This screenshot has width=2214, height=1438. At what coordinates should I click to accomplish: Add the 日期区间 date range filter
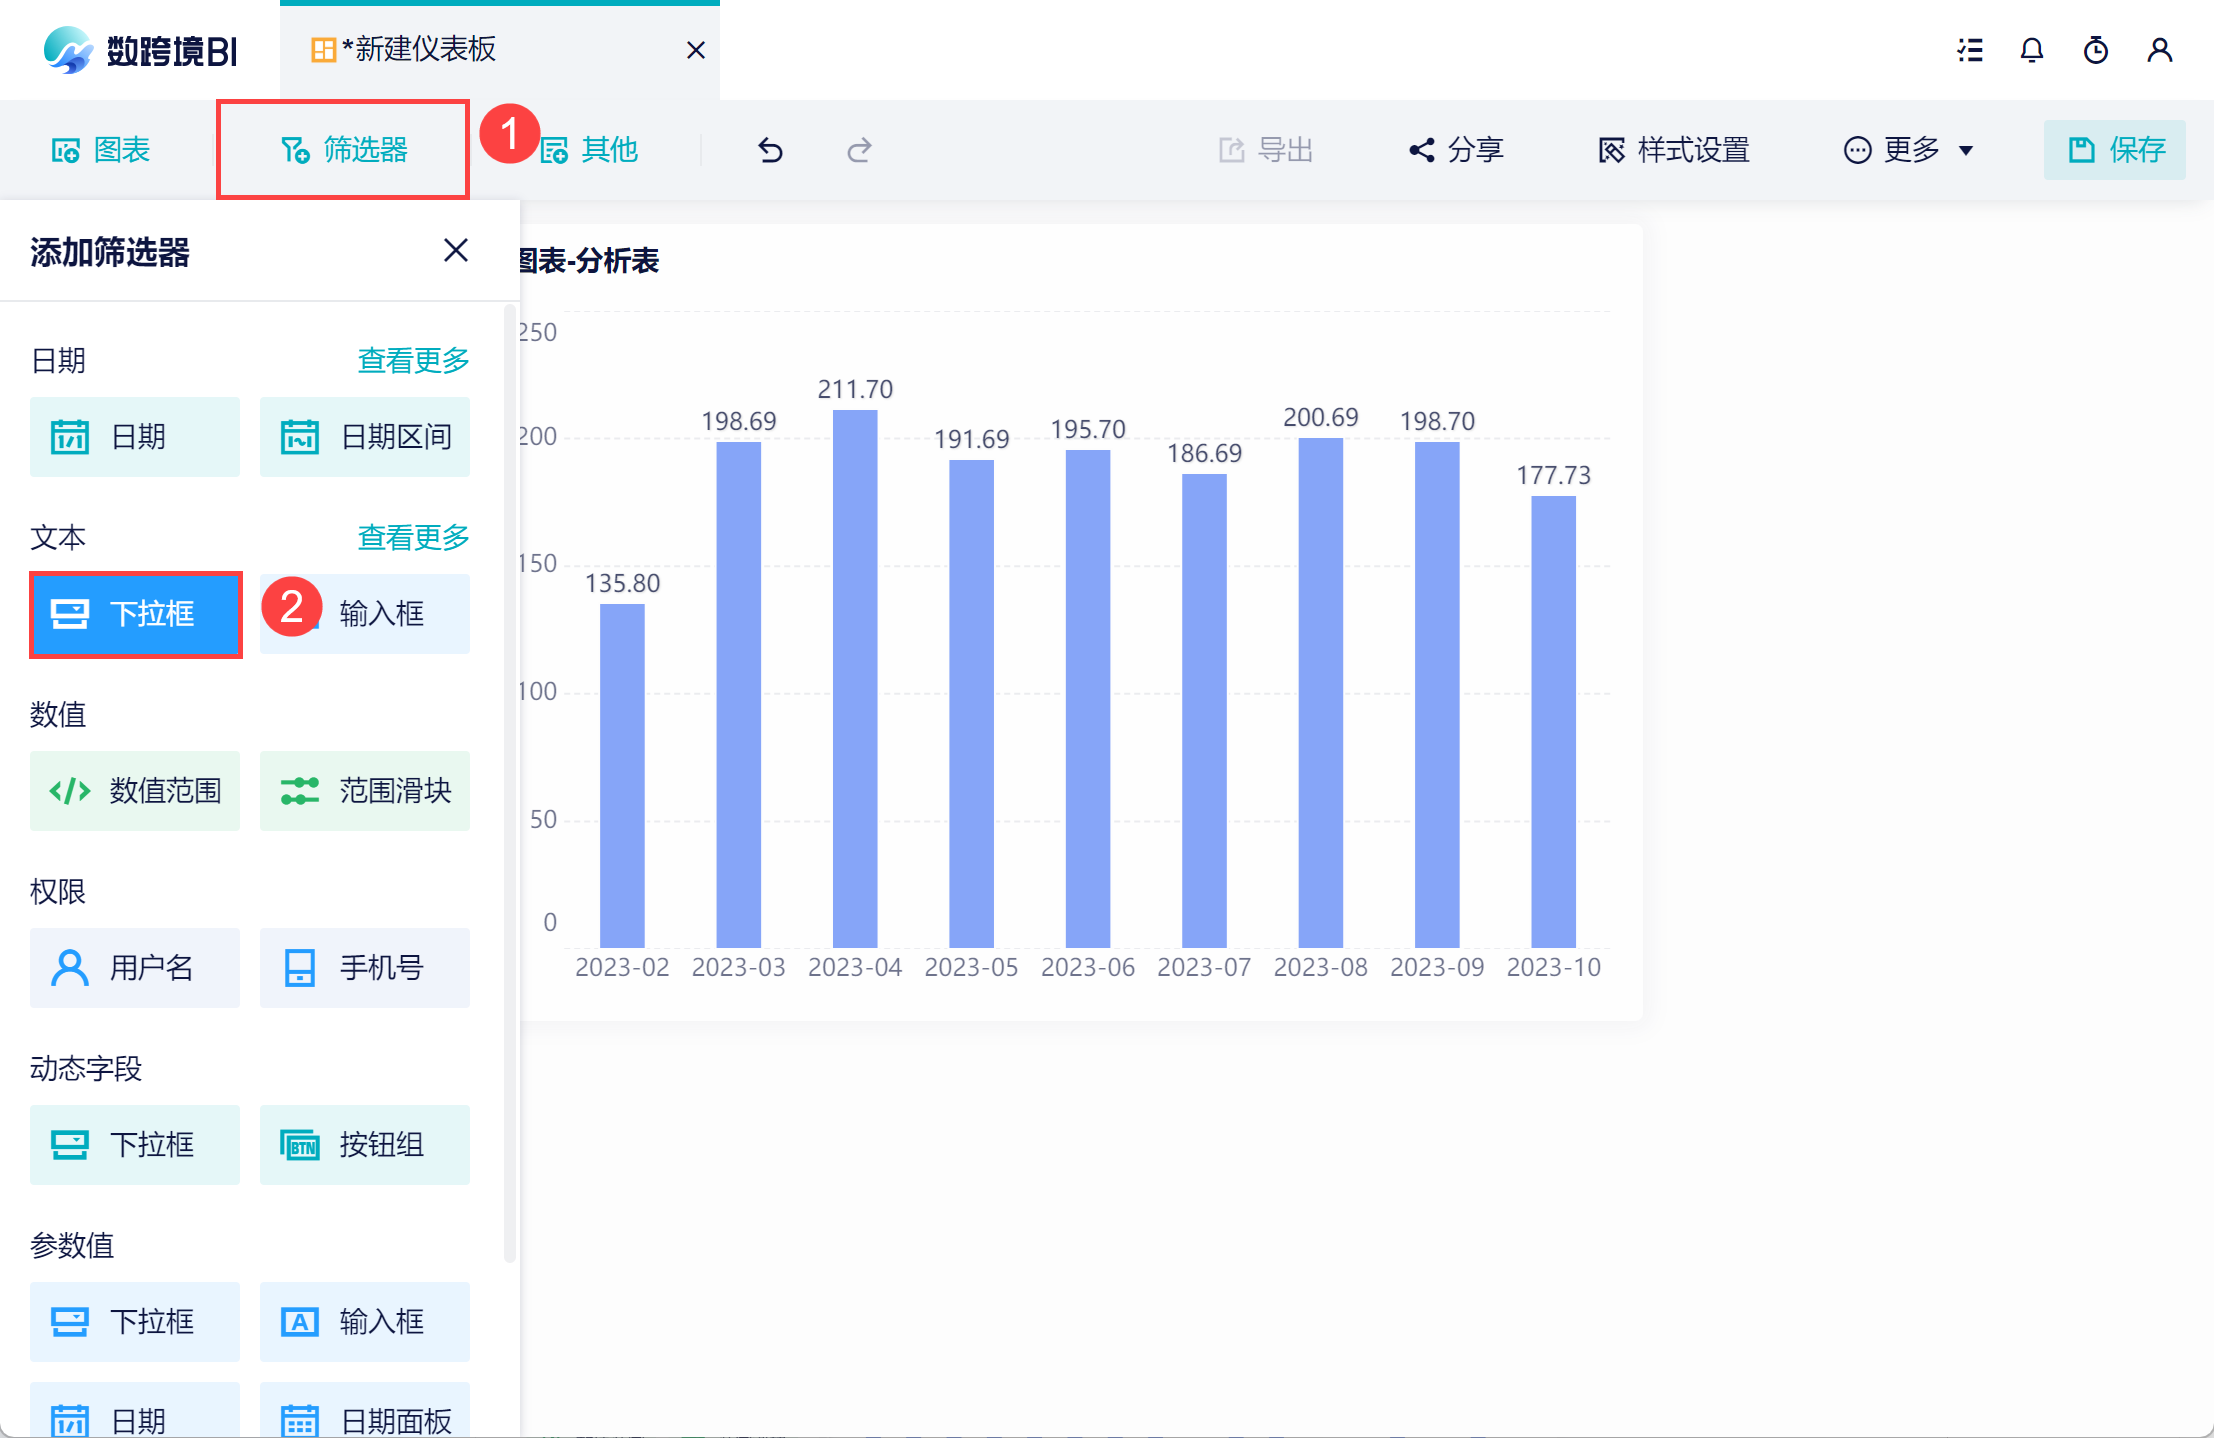pos(365,437)
